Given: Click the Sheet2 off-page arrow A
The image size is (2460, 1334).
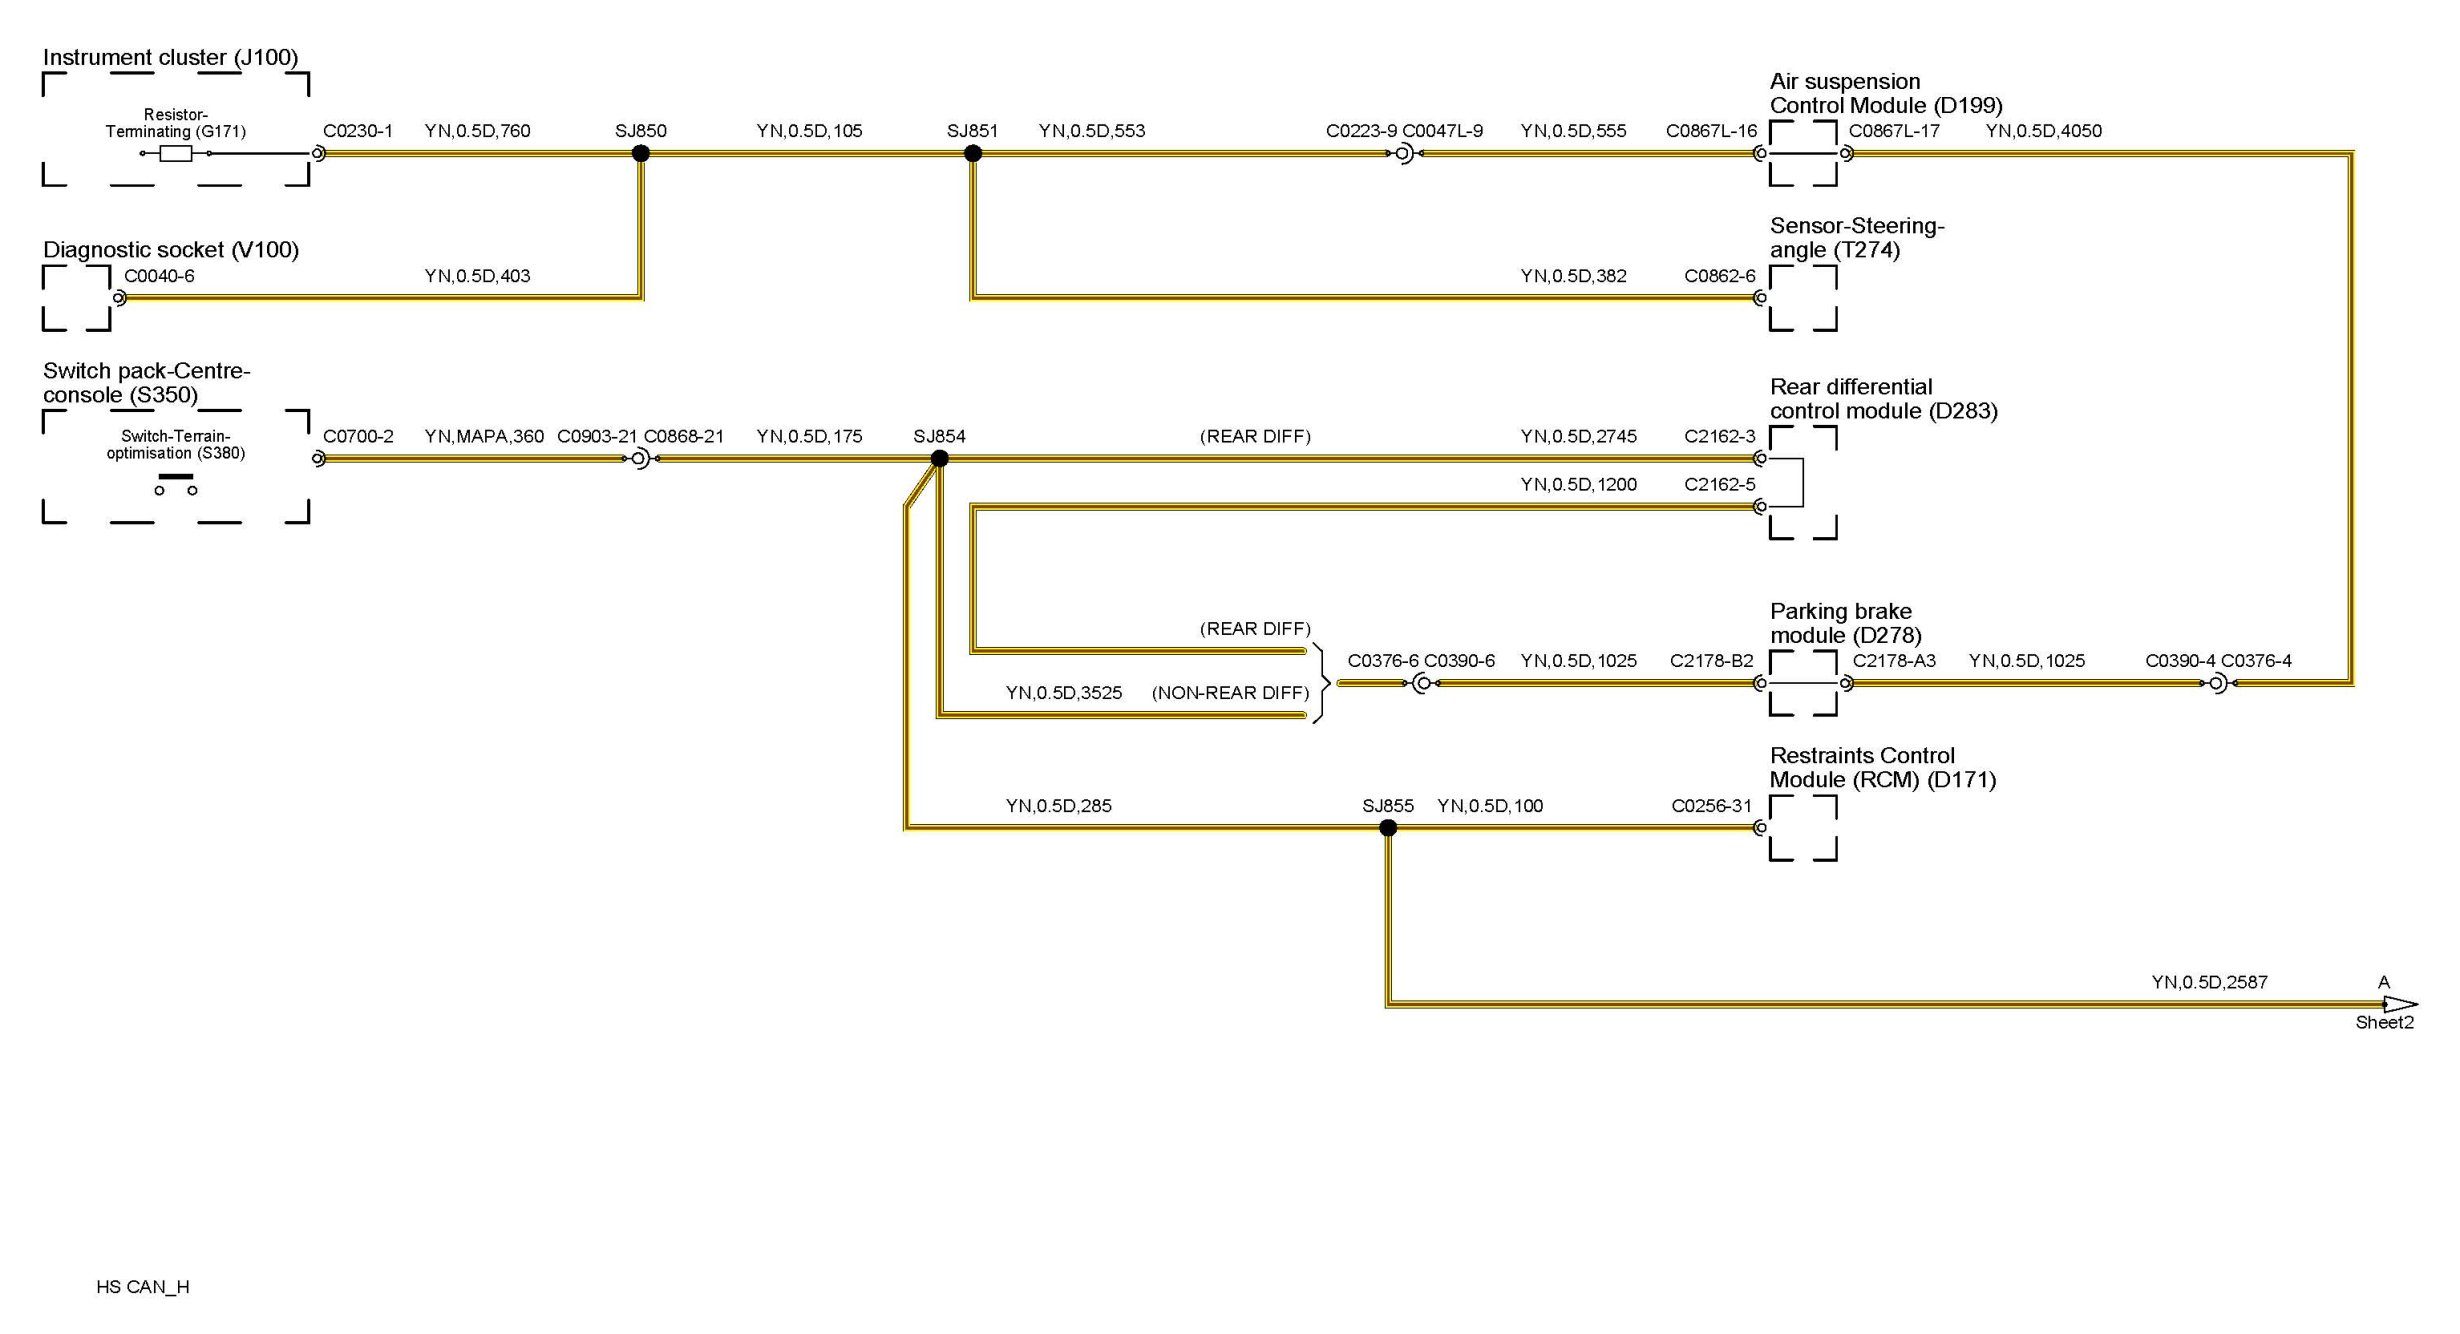Looking at the screenshot, I should click(x=2398, y=1004).
